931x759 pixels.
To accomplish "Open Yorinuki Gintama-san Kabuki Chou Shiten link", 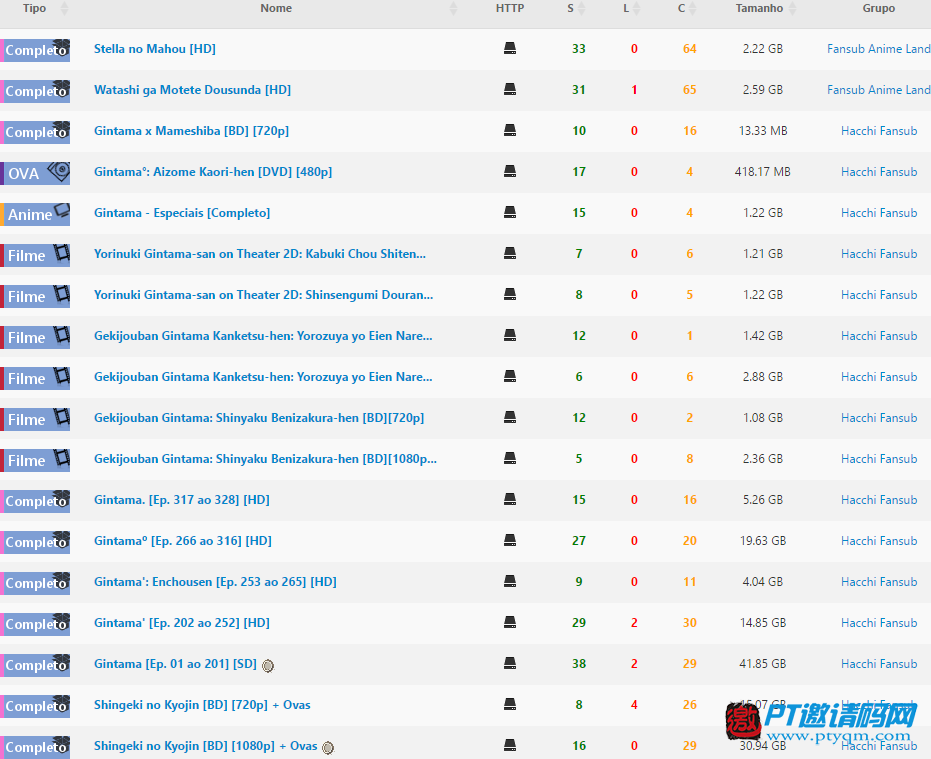I will coord(259,254).
